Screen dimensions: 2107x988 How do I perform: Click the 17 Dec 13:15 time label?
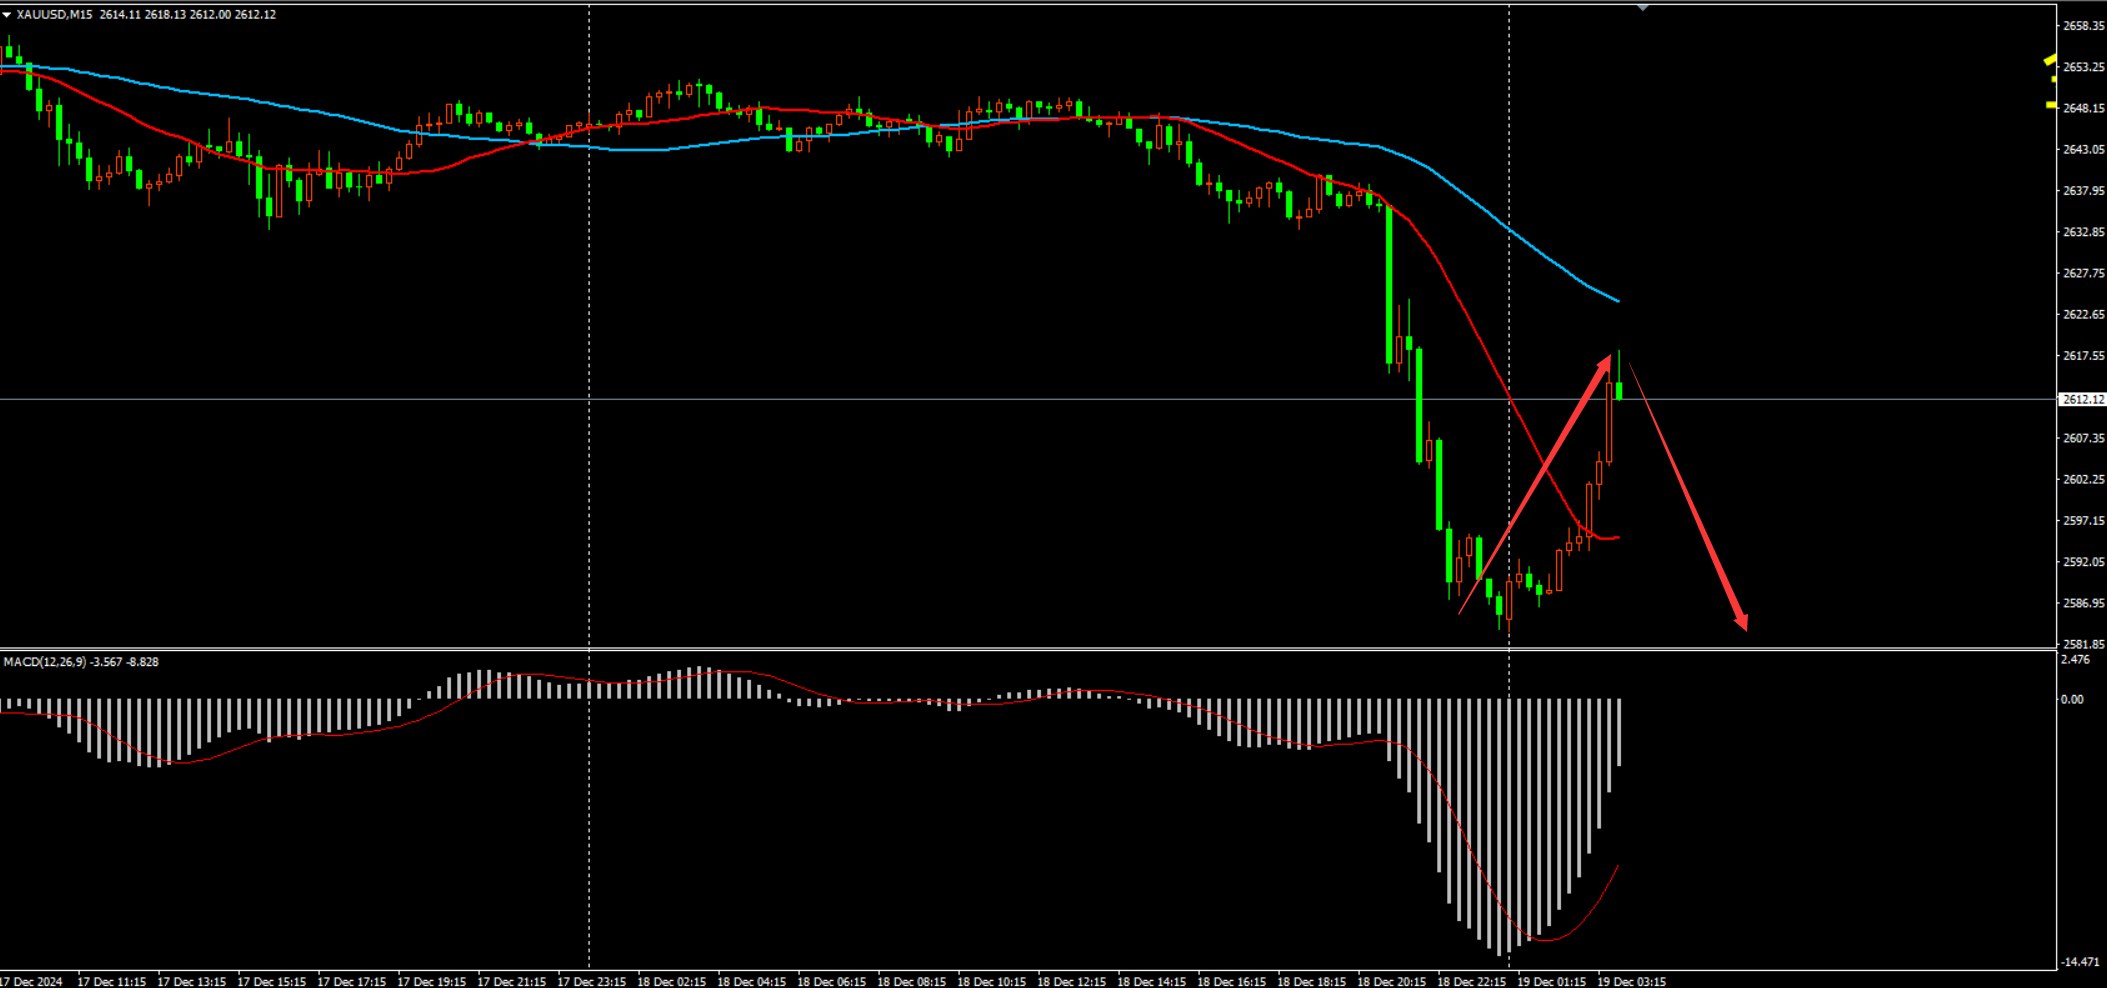click(x=191, y=982)
